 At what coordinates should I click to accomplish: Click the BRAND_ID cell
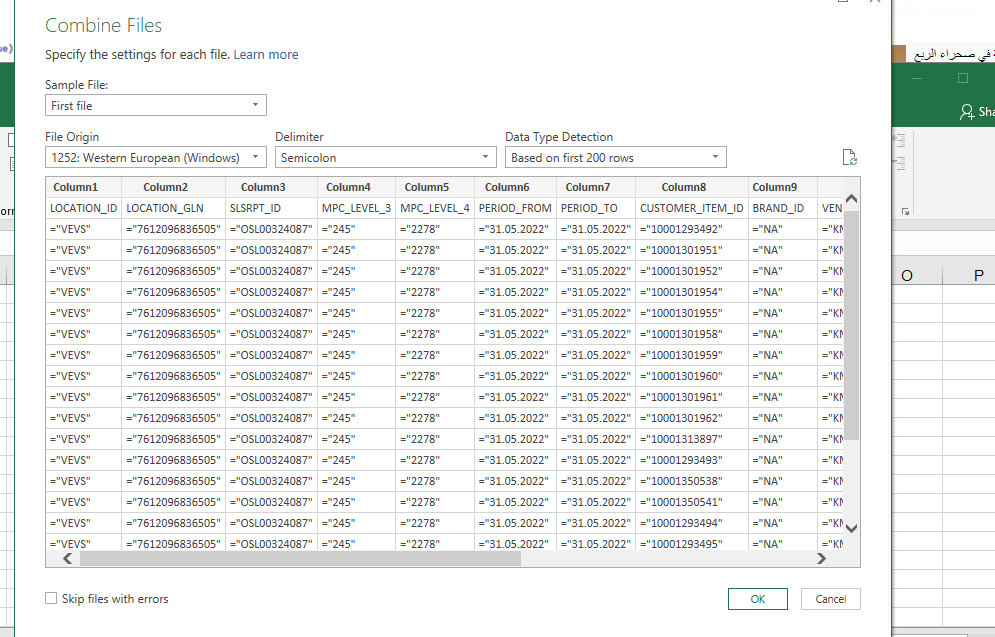[782, 208]
